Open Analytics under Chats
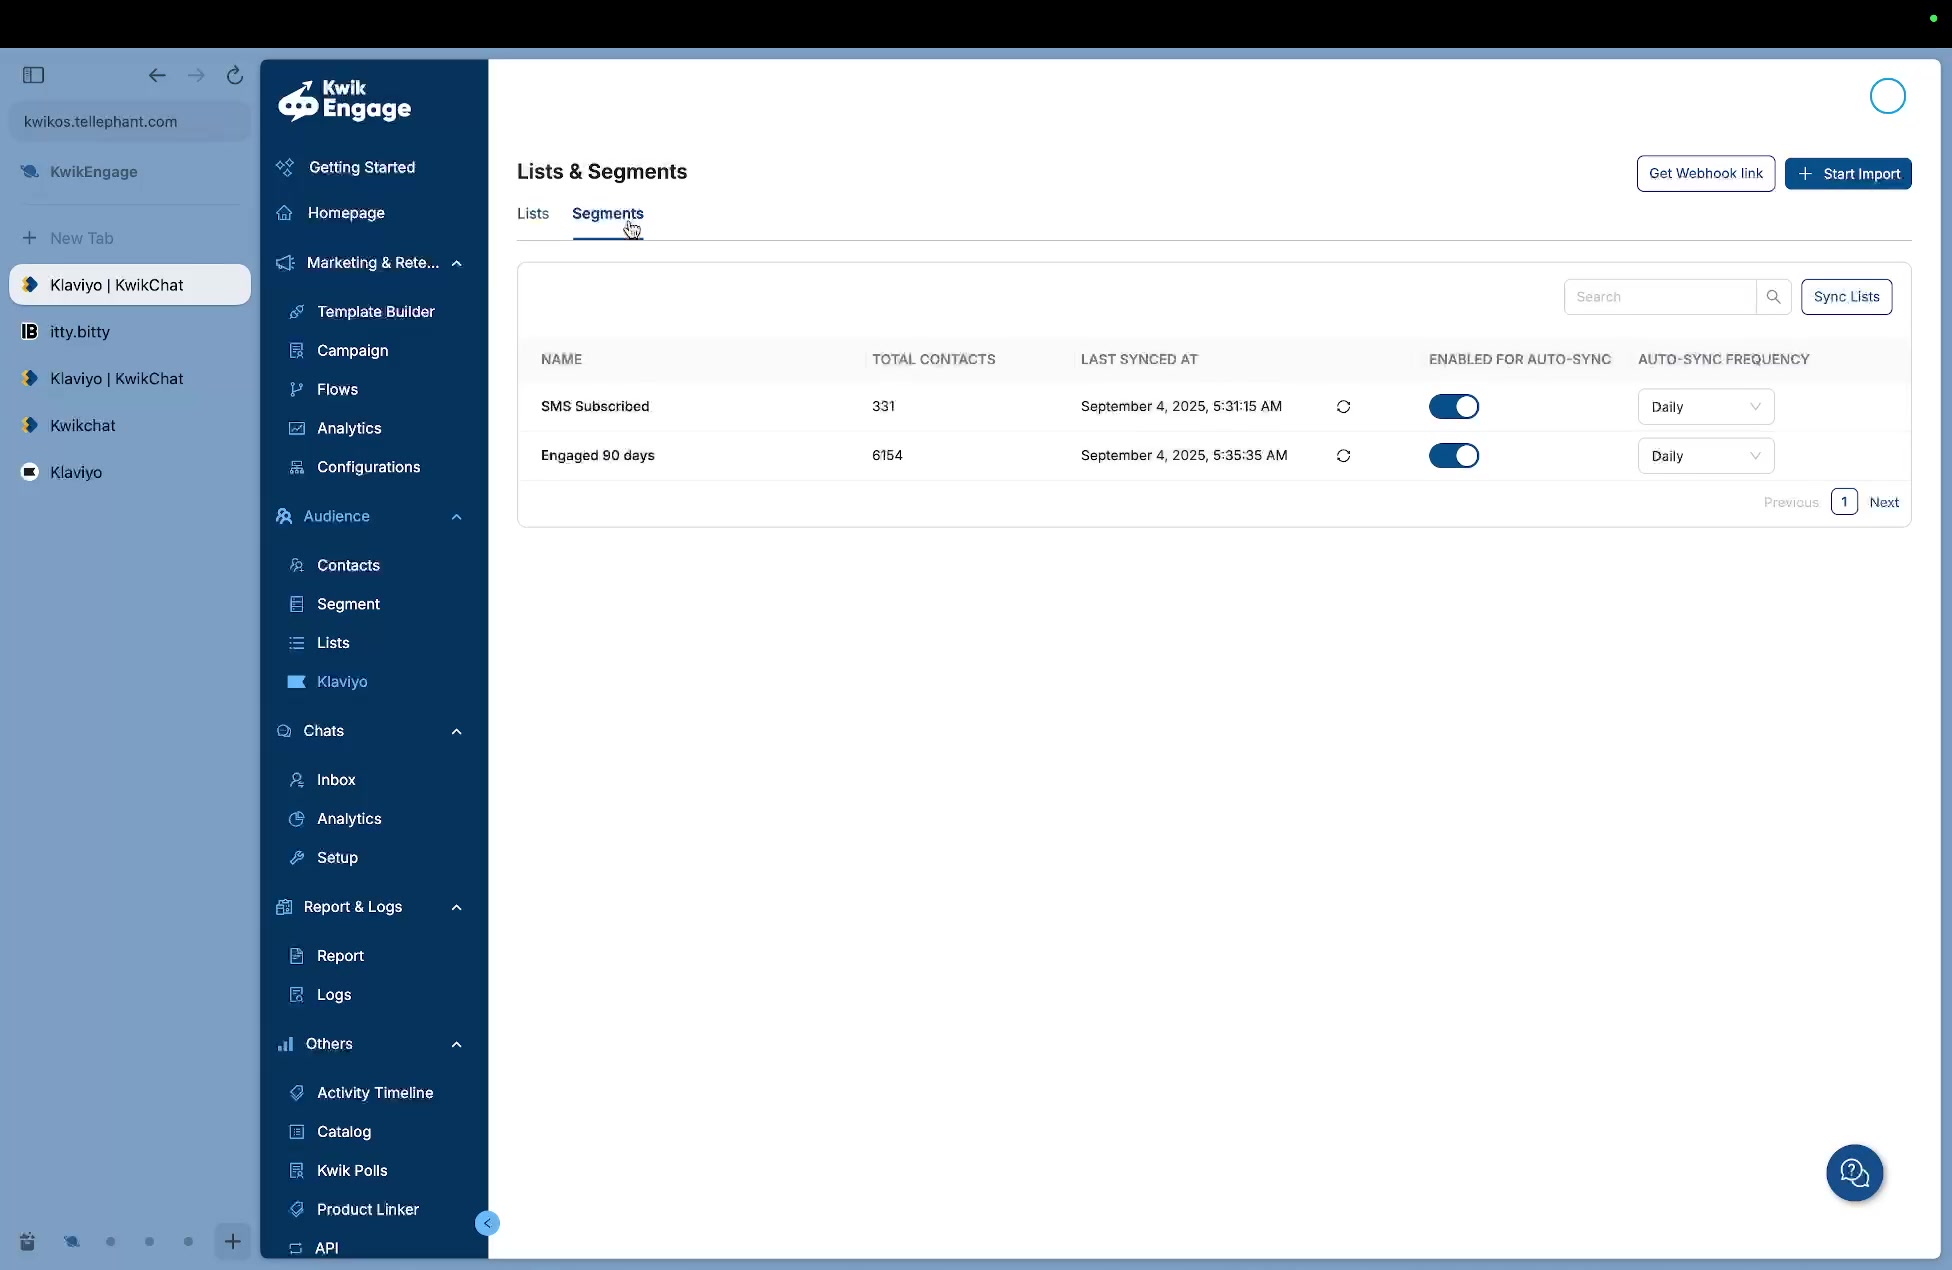This screenshot has height=1270, width=1952. click(x=349, y=819)
